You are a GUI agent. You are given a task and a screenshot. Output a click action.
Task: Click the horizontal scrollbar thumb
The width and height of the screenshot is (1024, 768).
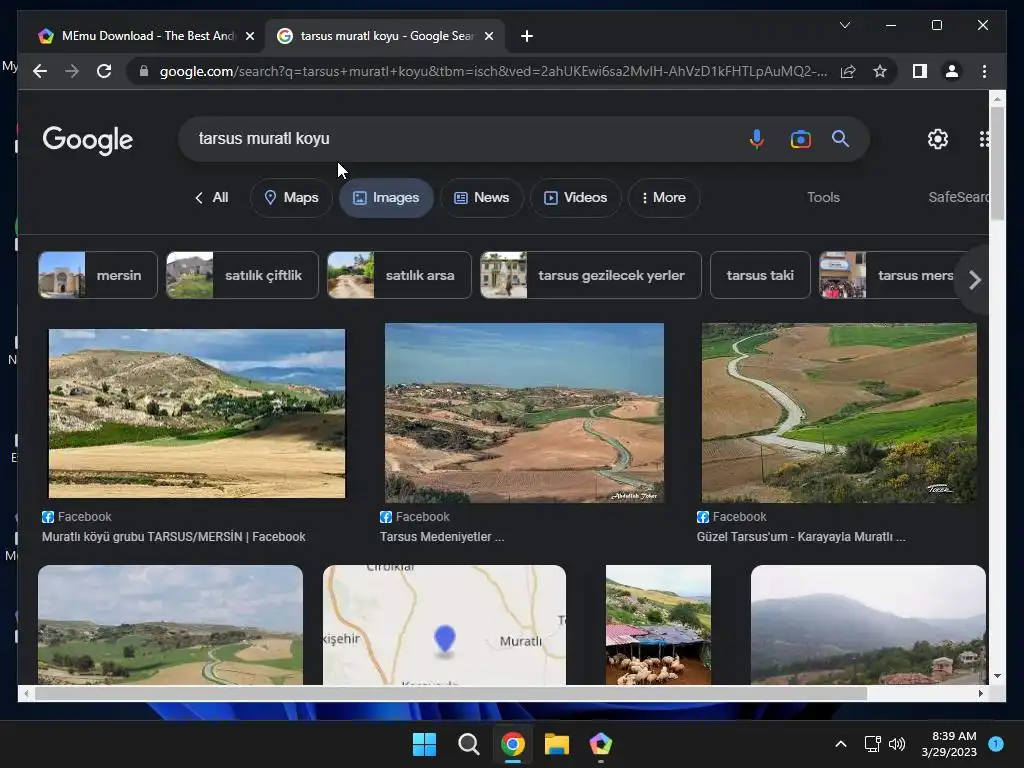(x=451, y=694)
